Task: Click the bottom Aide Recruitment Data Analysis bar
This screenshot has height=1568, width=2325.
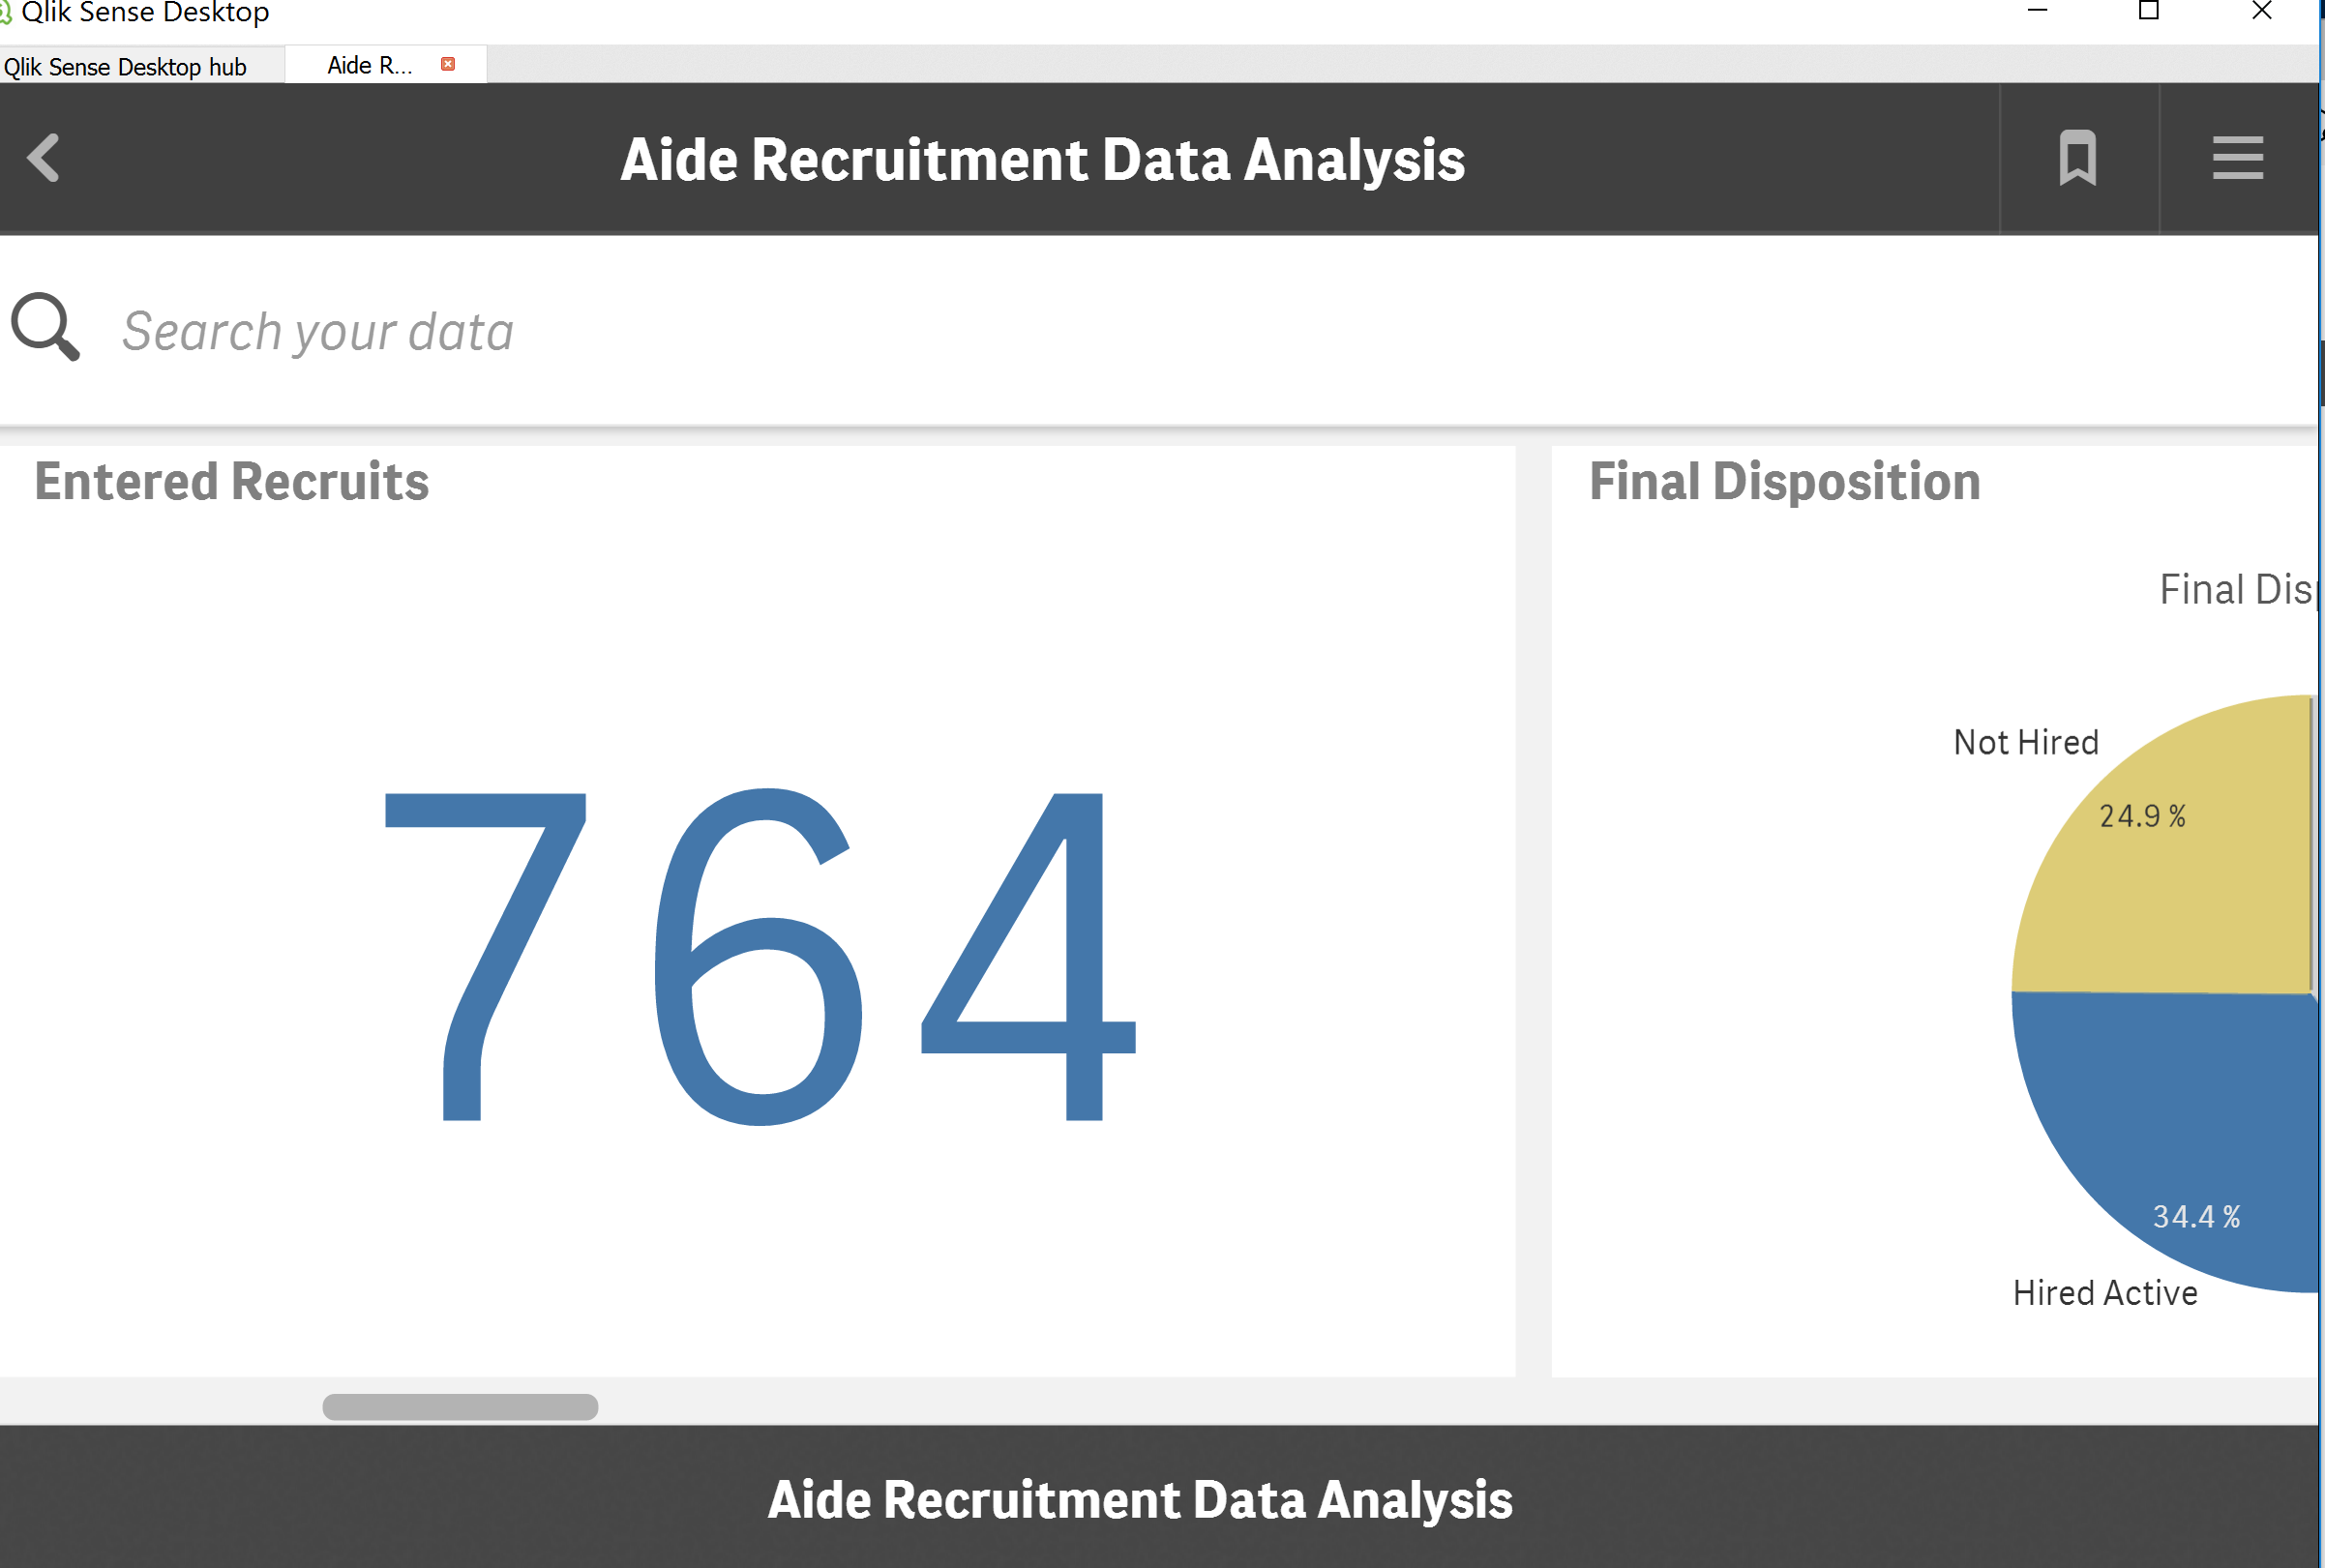Action: tap(1140, 1499)
